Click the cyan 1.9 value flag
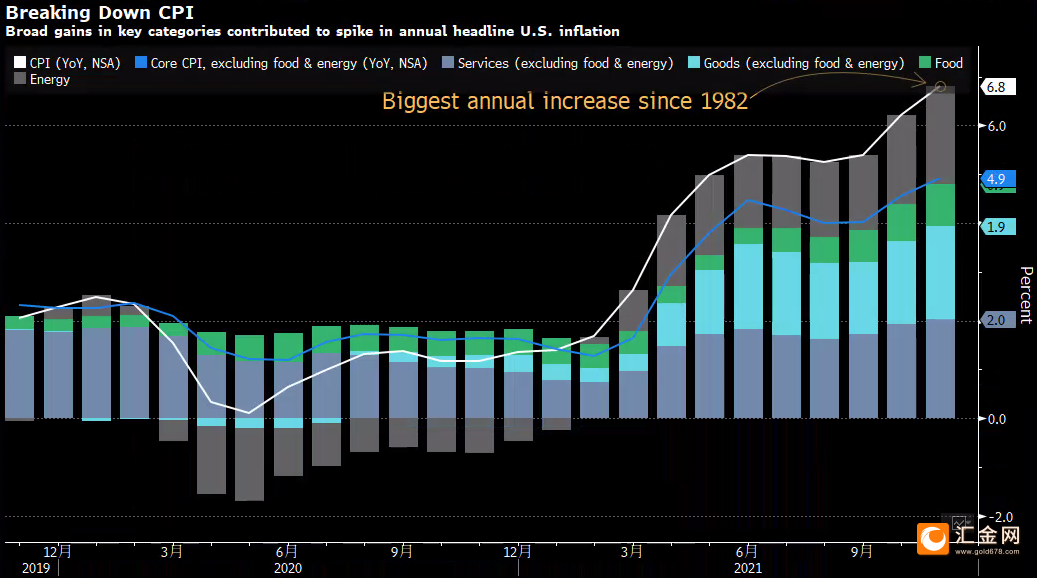Screen dimensions: 1037x578 pyautogui.click(x=997, y=227)
